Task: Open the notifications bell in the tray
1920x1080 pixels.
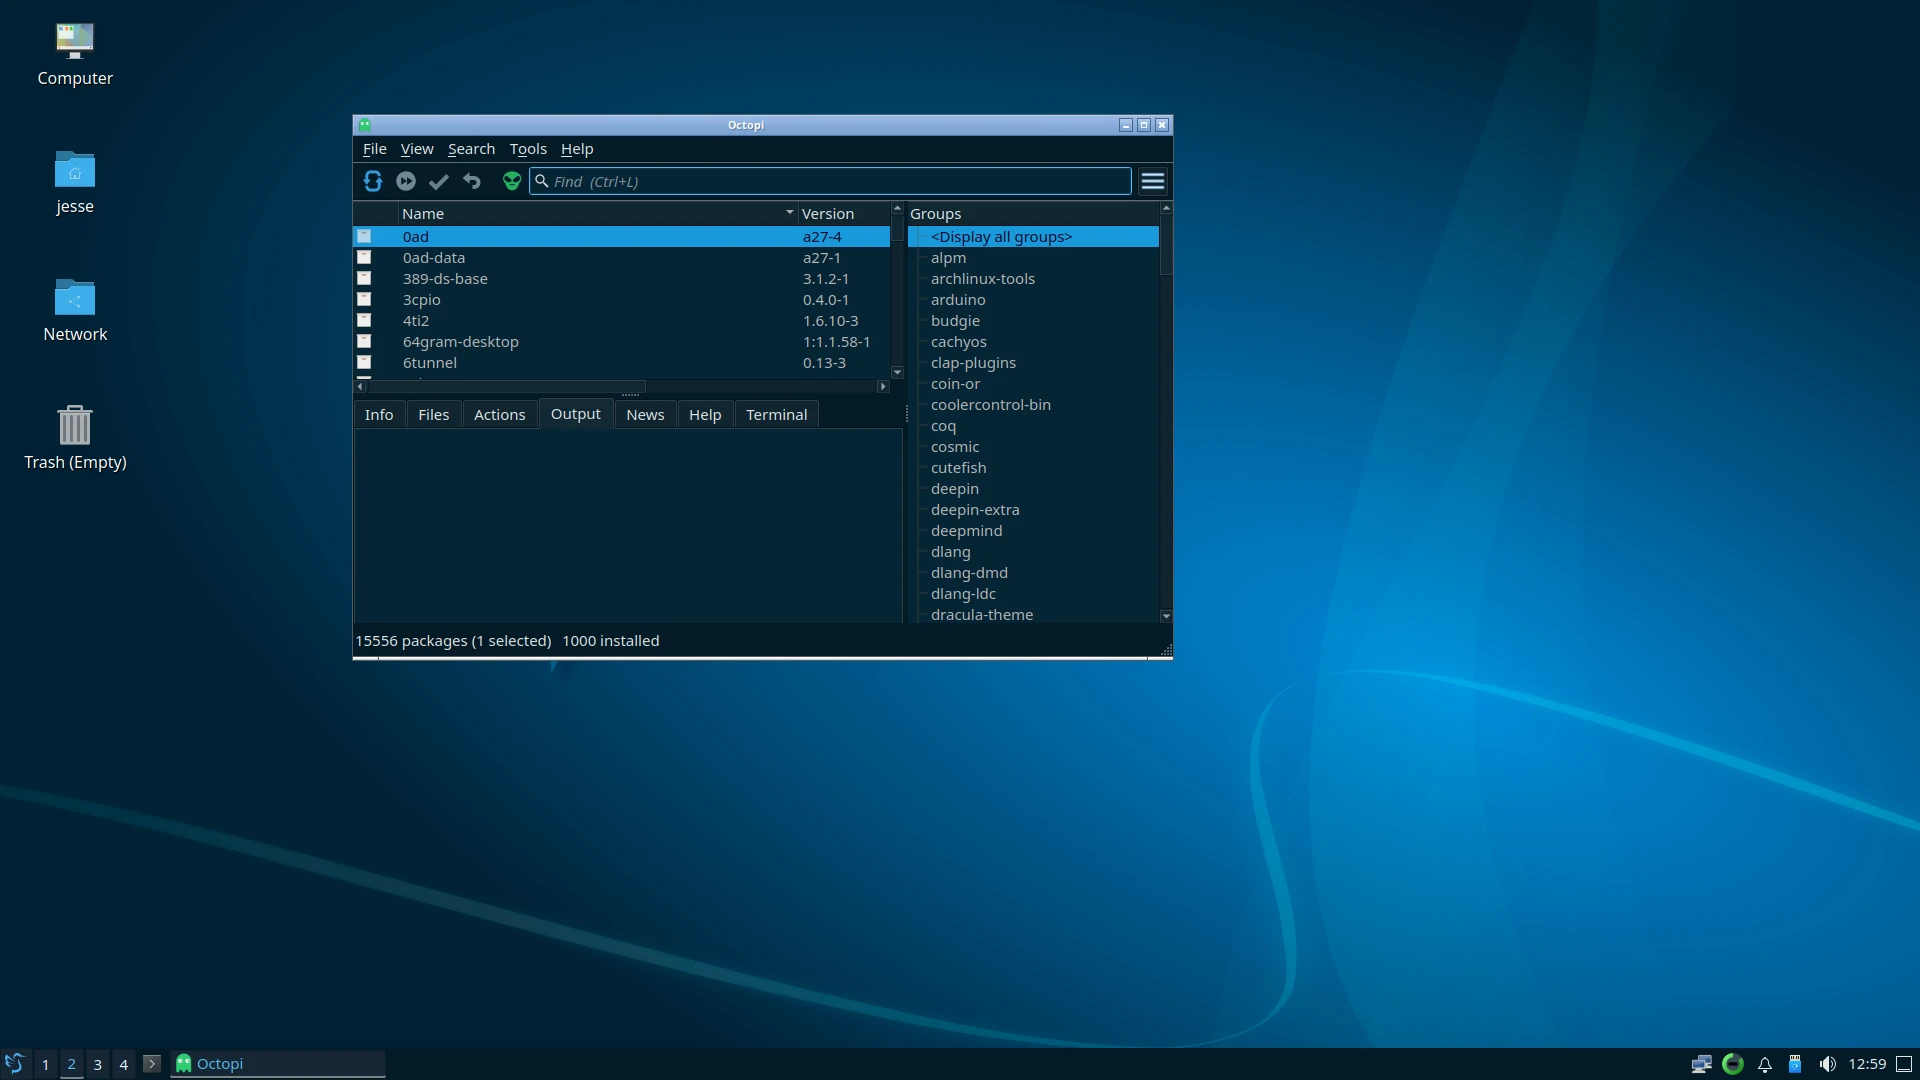Action: tap(1765, 1064)
